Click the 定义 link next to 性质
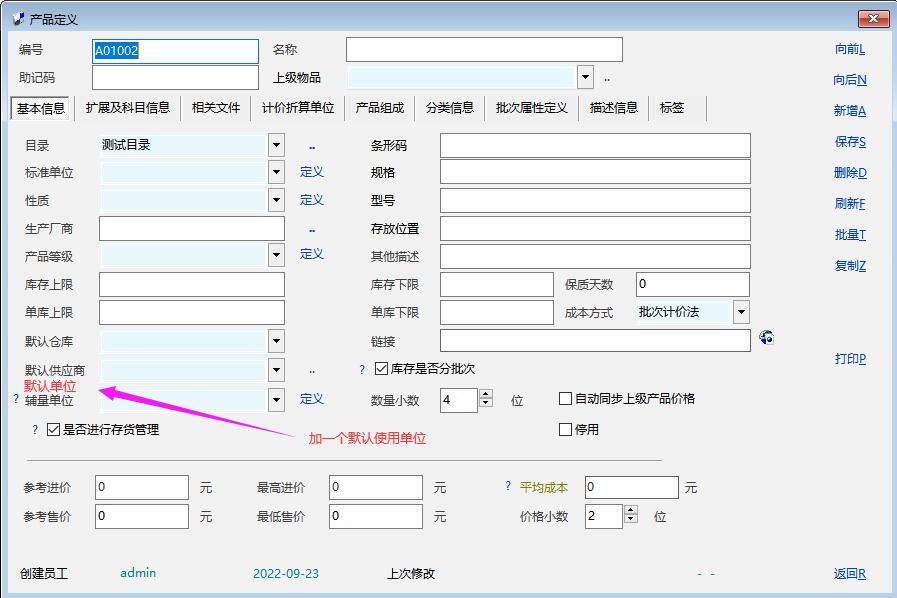 (x=312, y=200)
